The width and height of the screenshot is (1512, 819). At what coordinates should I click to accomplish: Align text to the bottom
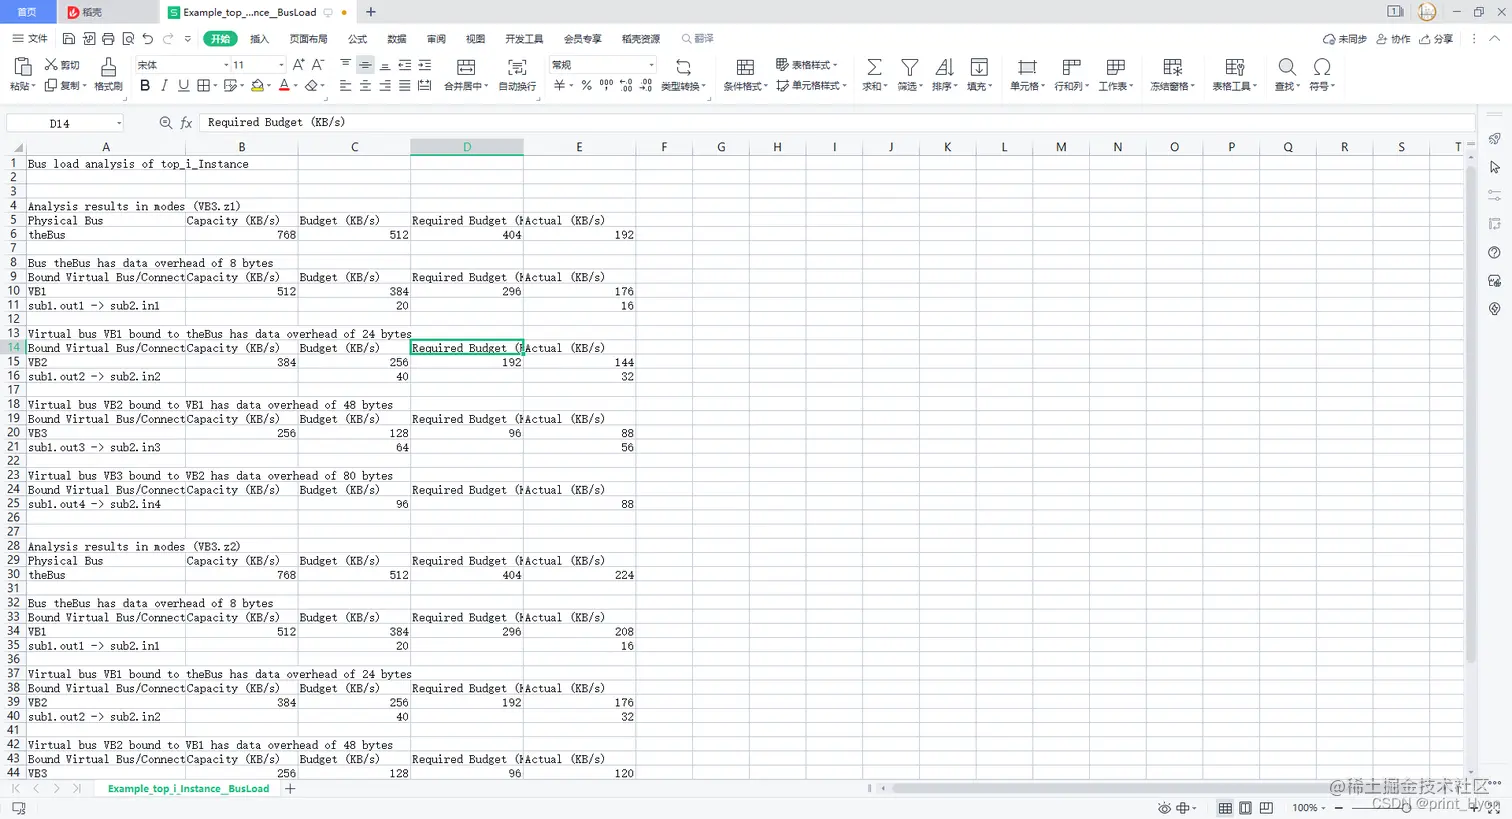coord(385,65)
